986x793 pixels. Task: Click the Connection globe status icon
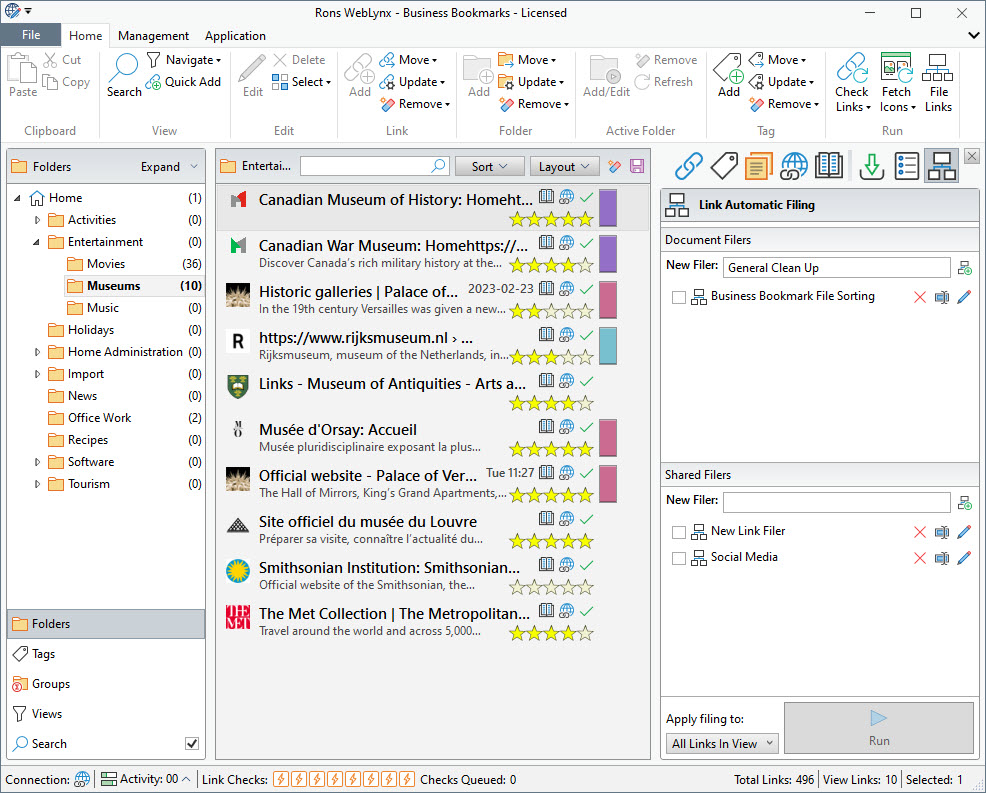(82, 780)
